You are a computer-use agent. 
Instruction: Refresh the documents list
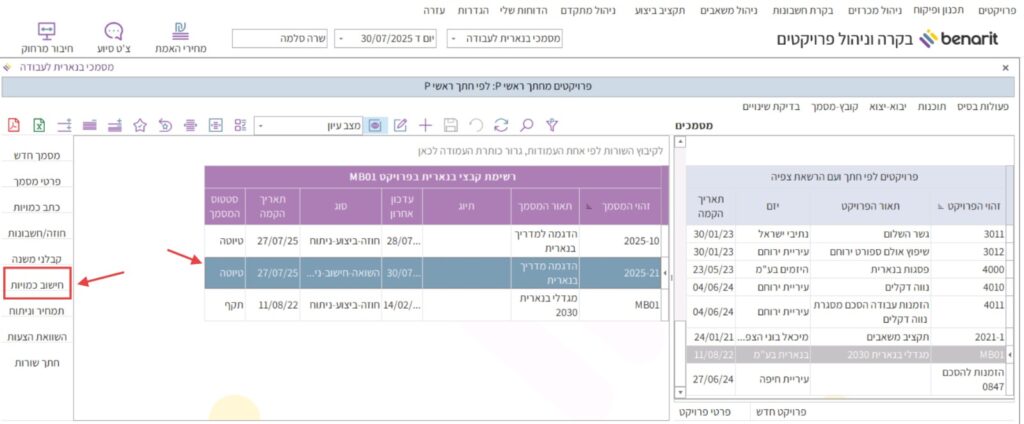point(501,125)
